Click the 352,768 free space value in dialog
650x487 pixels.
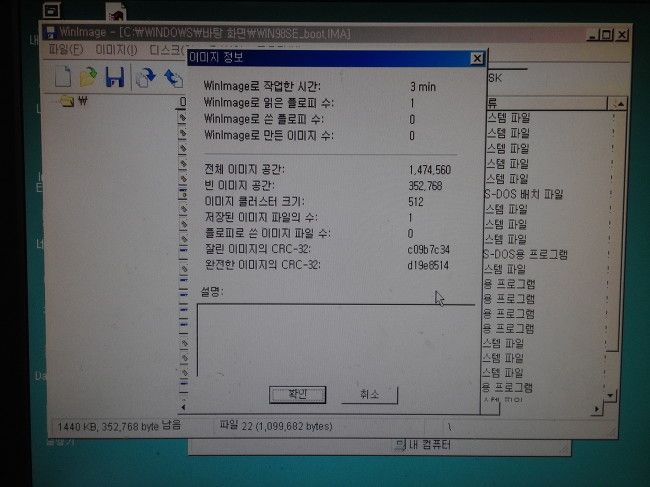pyautogui.click(x=425, y=186)
